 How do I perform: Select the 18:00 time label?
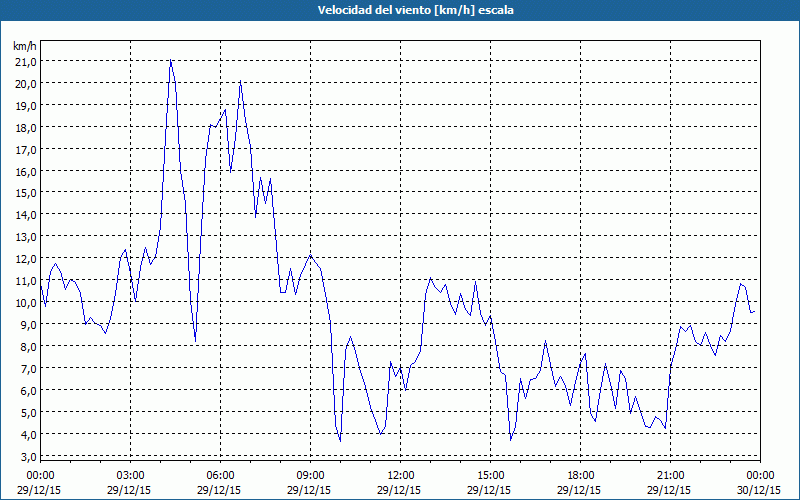click(580, 476)
